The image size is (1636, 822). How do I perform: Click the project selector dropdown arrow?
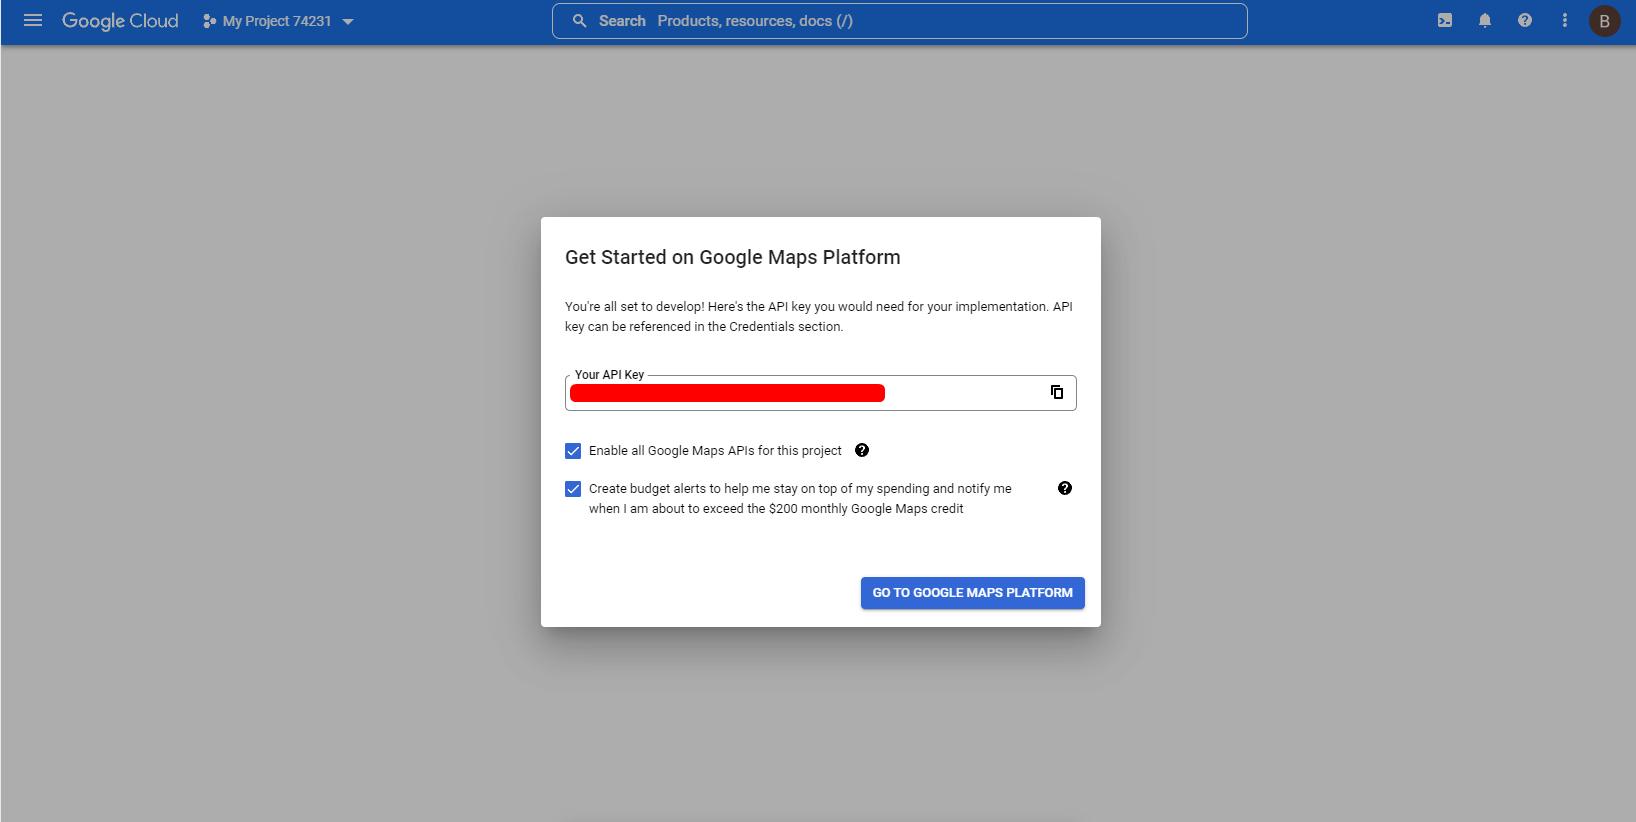point(348,21)
